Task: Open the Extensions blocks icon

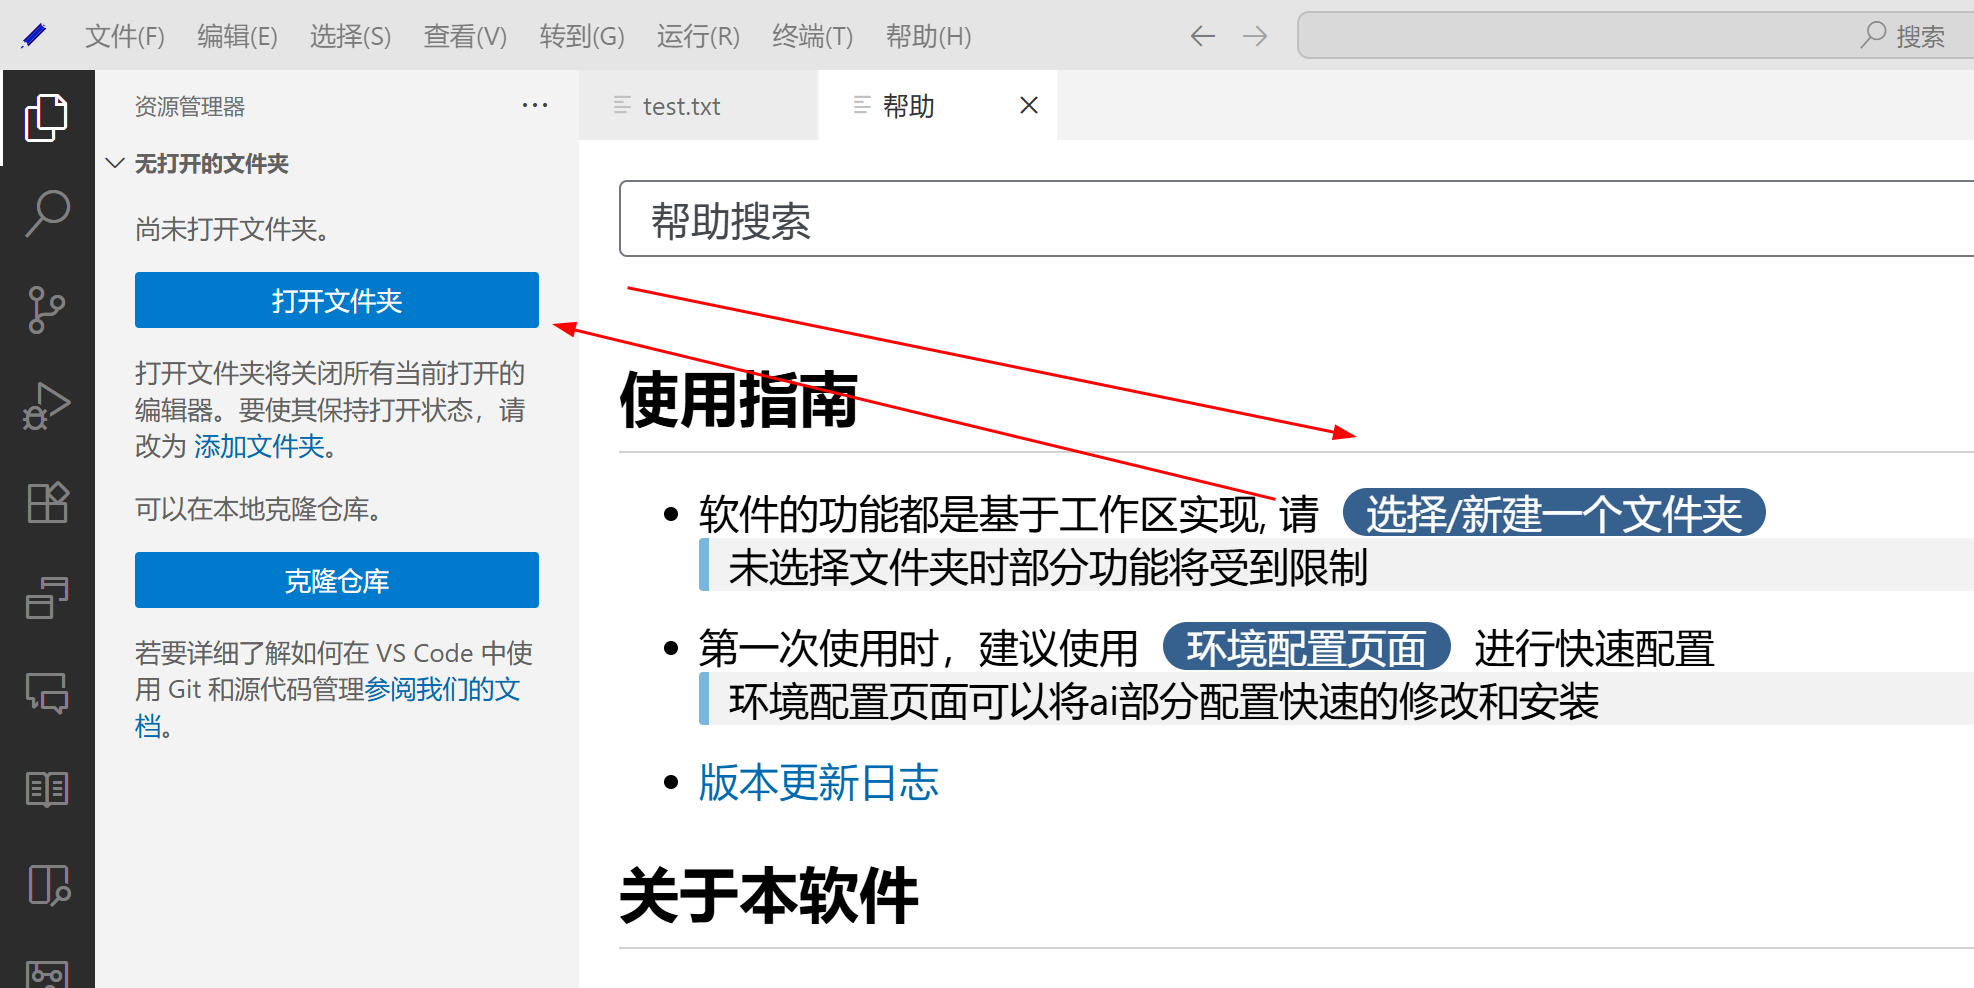Action: [46, 502]
